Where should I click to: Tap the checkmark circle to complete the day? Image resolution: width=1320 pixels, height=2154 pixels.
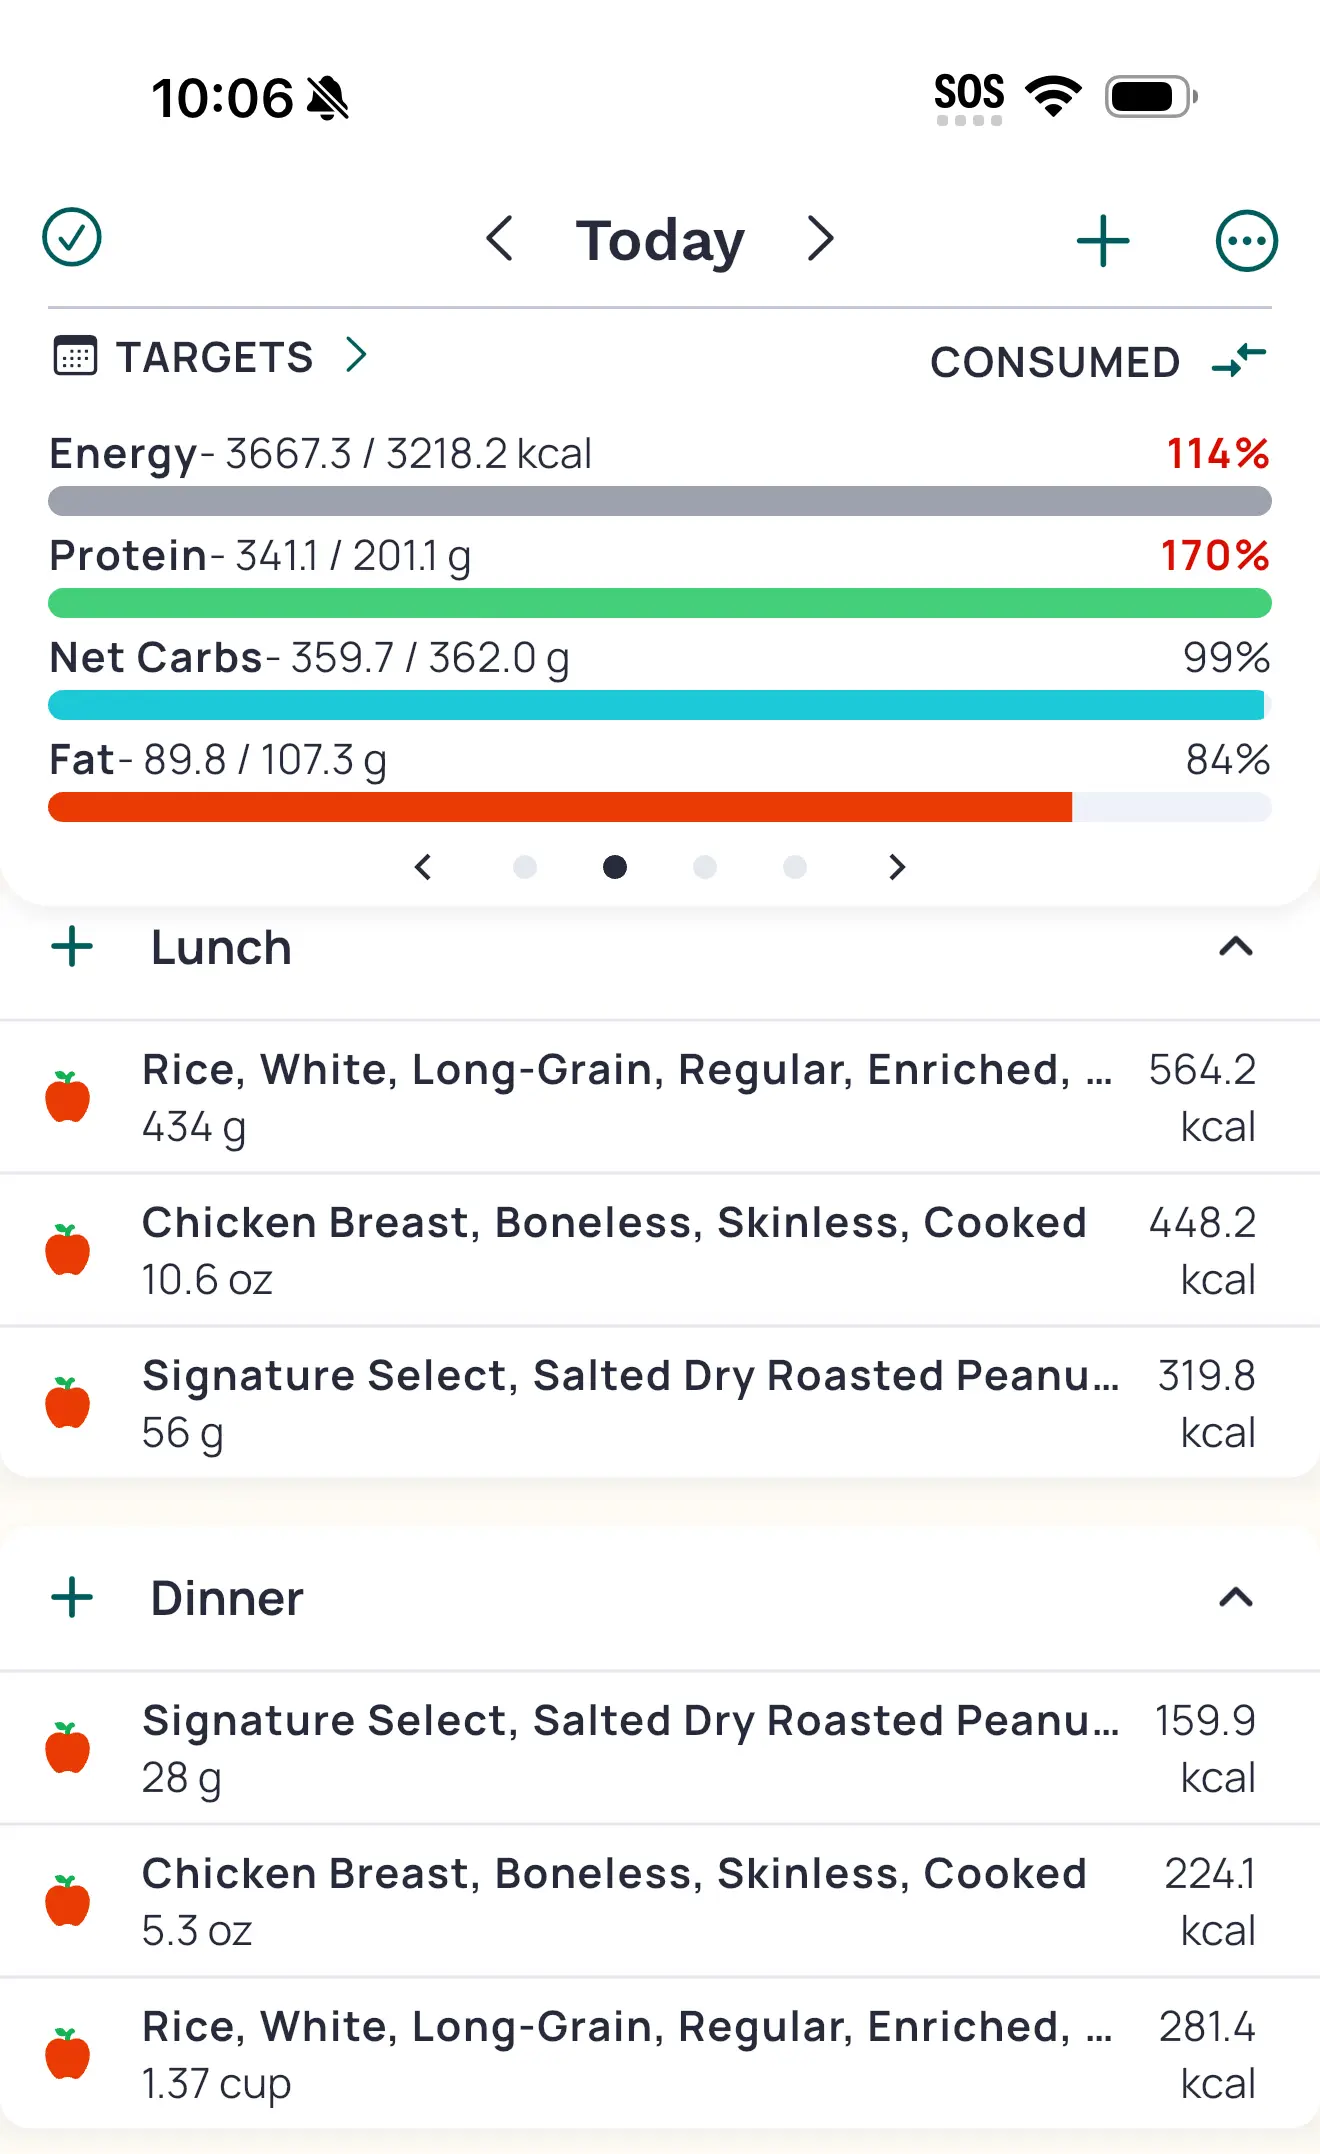pyautogui.click(x=72, y=238)
